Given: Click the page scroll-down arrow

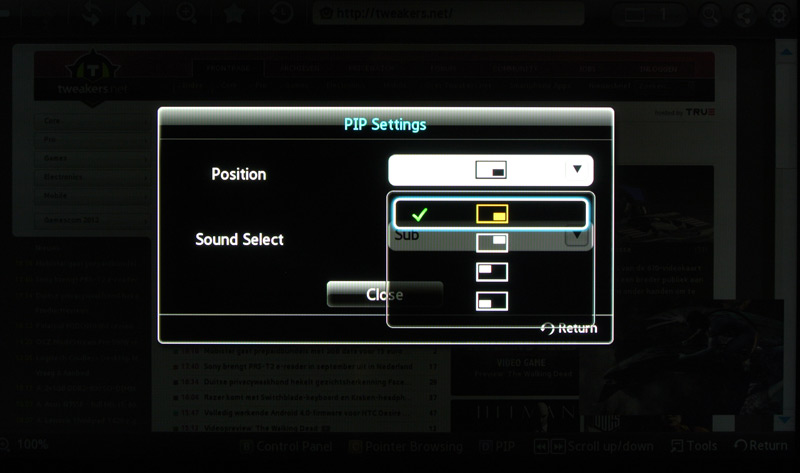Looking at the screenshot, I should (x=785, y=420).
